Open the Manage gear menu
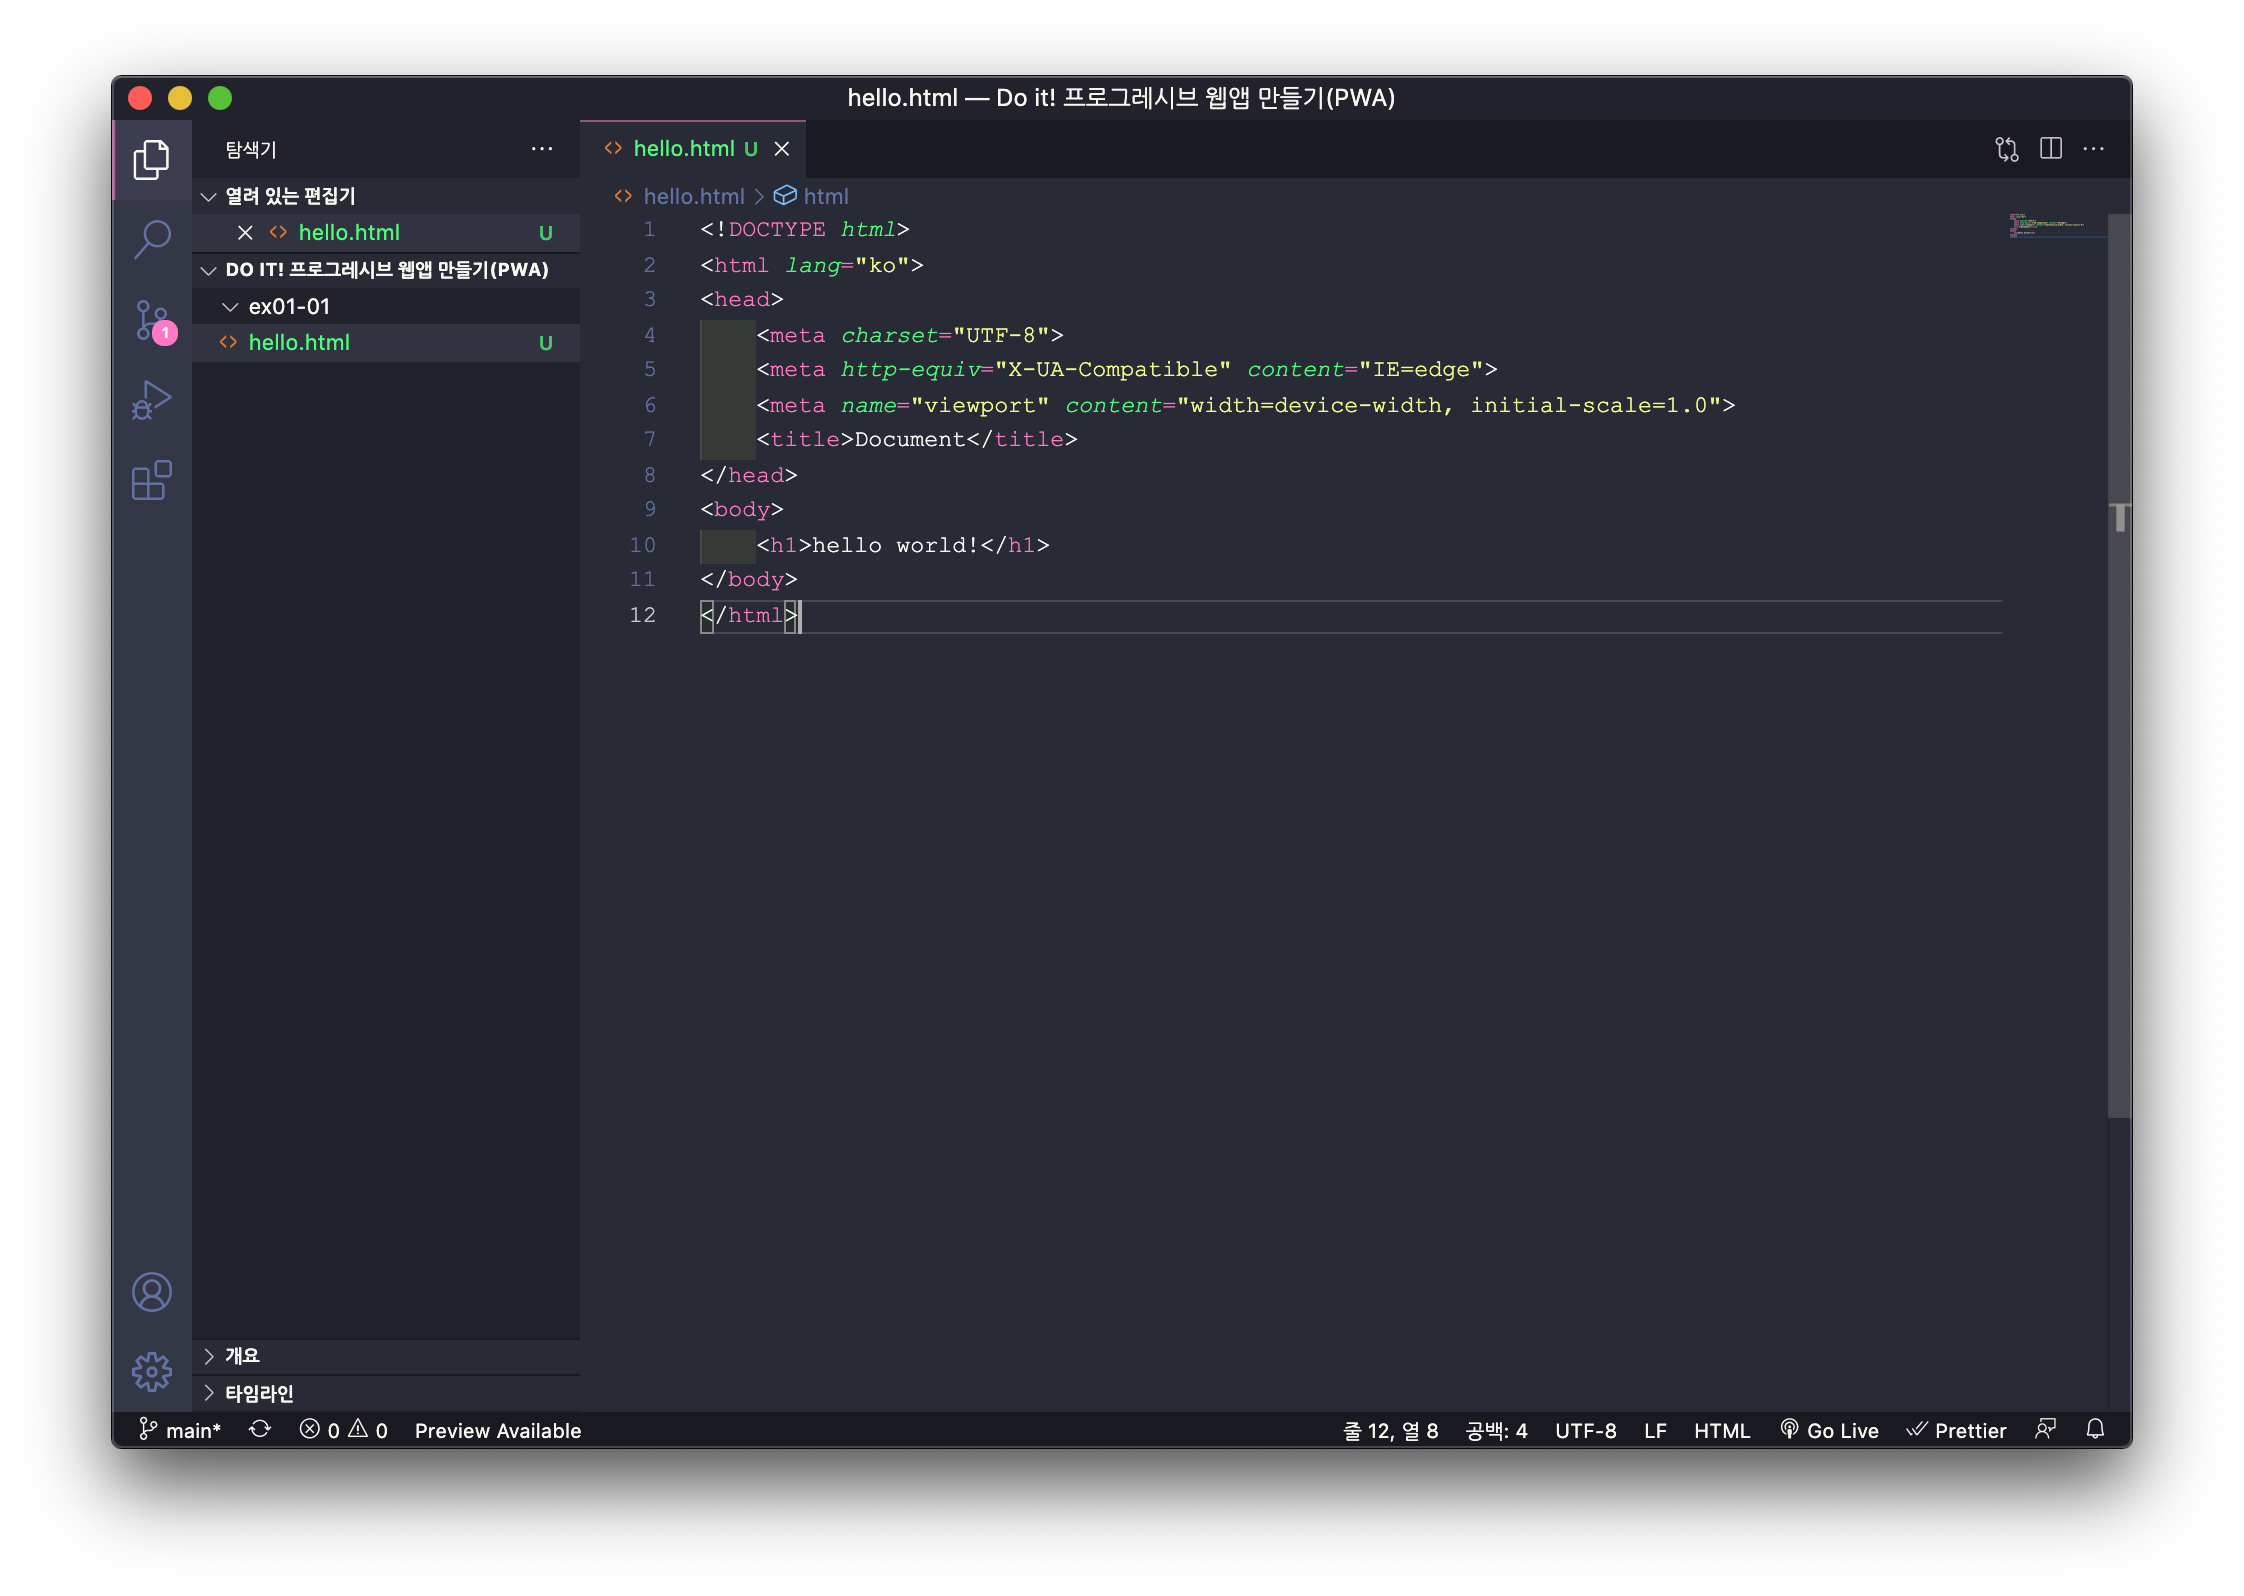The image size is (2244, 1596). click(x=152, y=1371)
